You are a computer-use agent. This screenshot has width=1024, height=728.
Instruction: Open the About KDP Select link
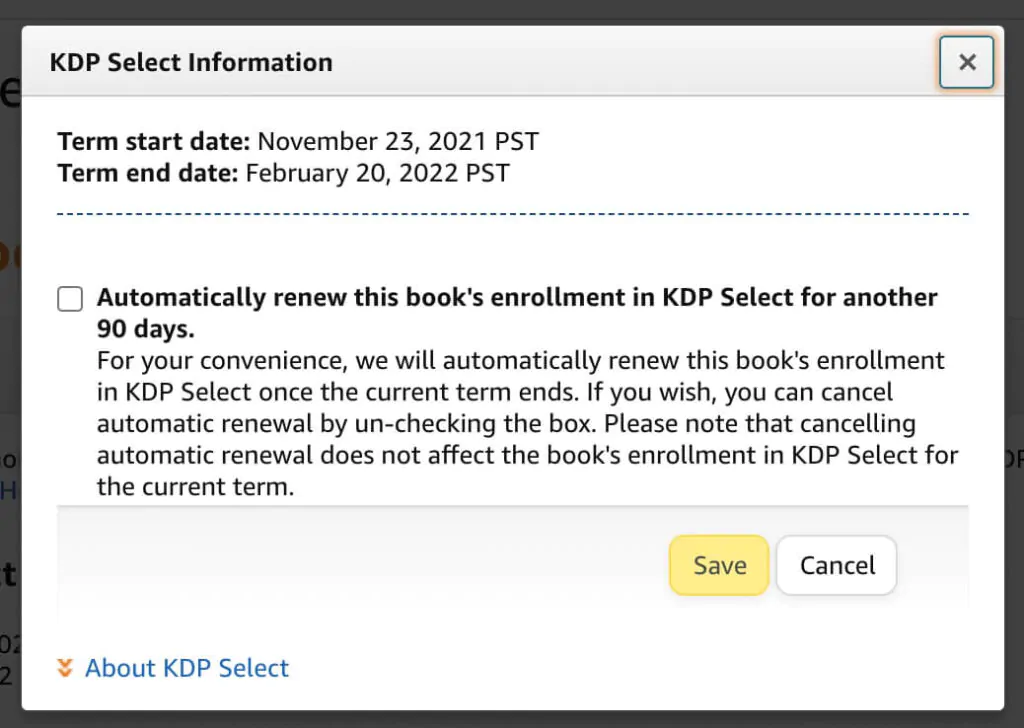187,668
